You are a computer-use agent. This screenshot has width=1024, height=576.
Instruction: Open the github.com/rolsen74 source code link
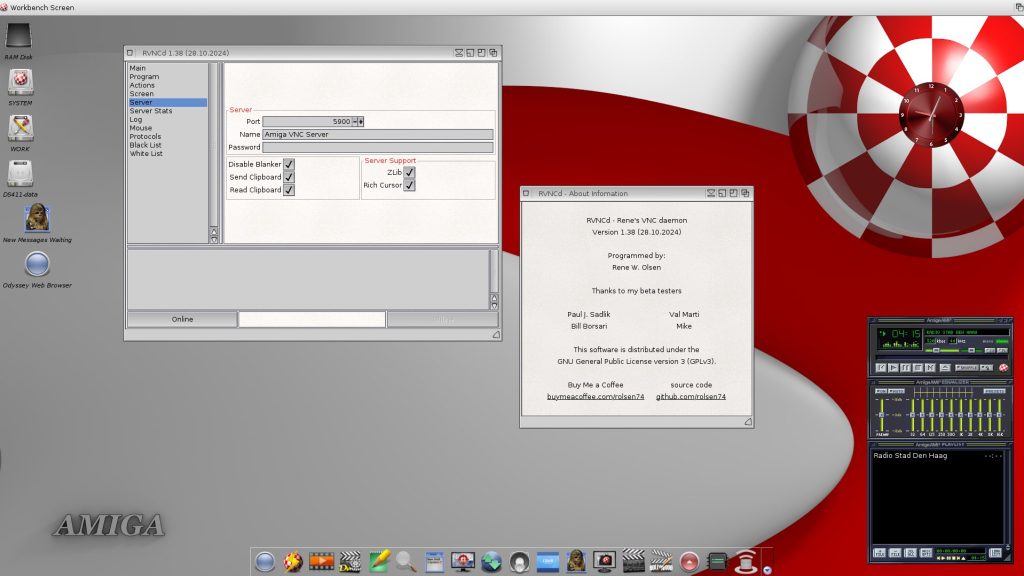point(691,396)
